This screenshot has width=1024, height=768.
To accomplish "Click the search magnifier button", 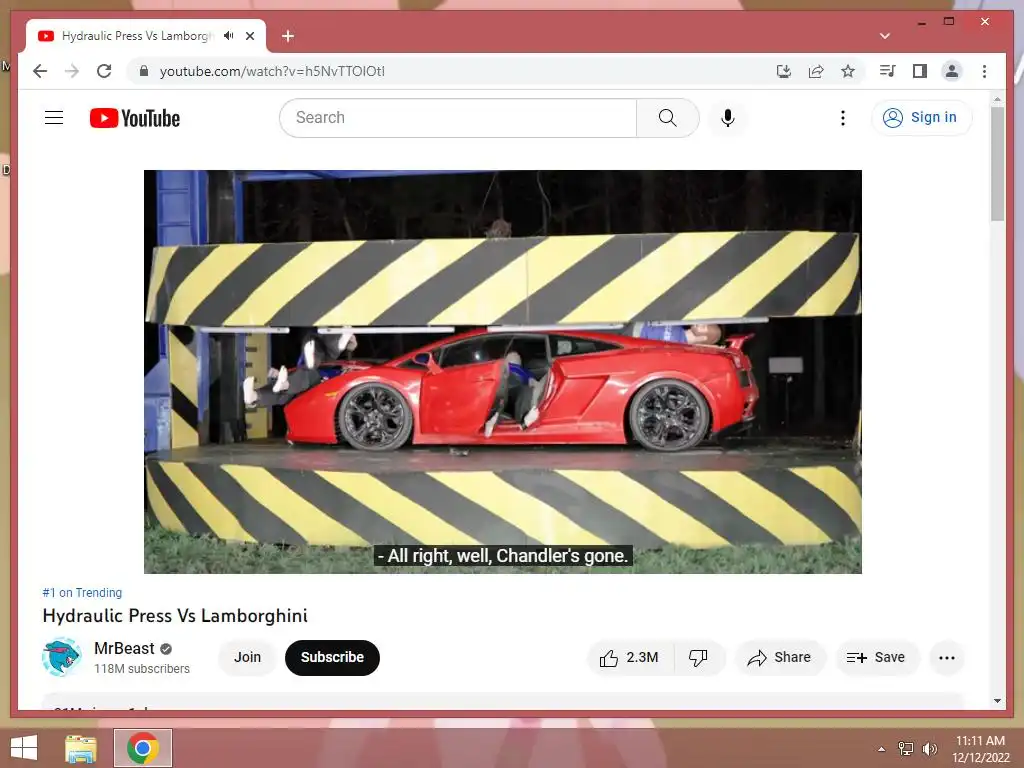I will pyautogui.click(x=667, y=118).
